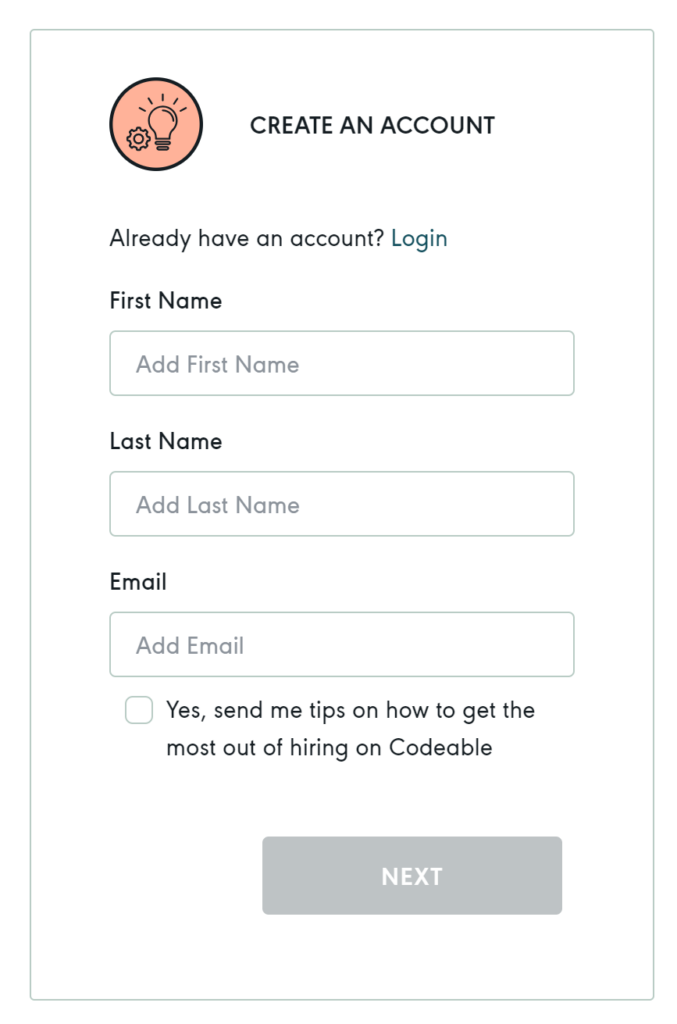This screenshot has height=1024, width=677.
Task: Click the Already have an account text
Action: [x=248, y=238]
